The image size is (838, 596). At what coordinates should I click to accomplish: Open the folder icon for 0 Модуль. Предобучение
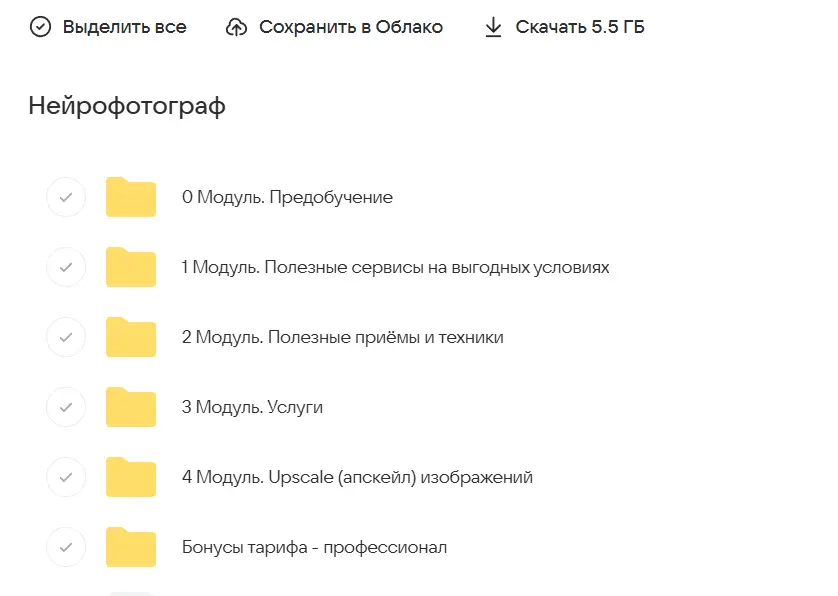130,197
